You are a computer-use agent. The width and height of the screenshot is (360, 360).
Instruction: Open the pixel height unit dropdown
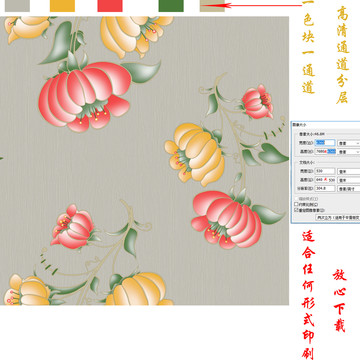click(x=349, y=152)
